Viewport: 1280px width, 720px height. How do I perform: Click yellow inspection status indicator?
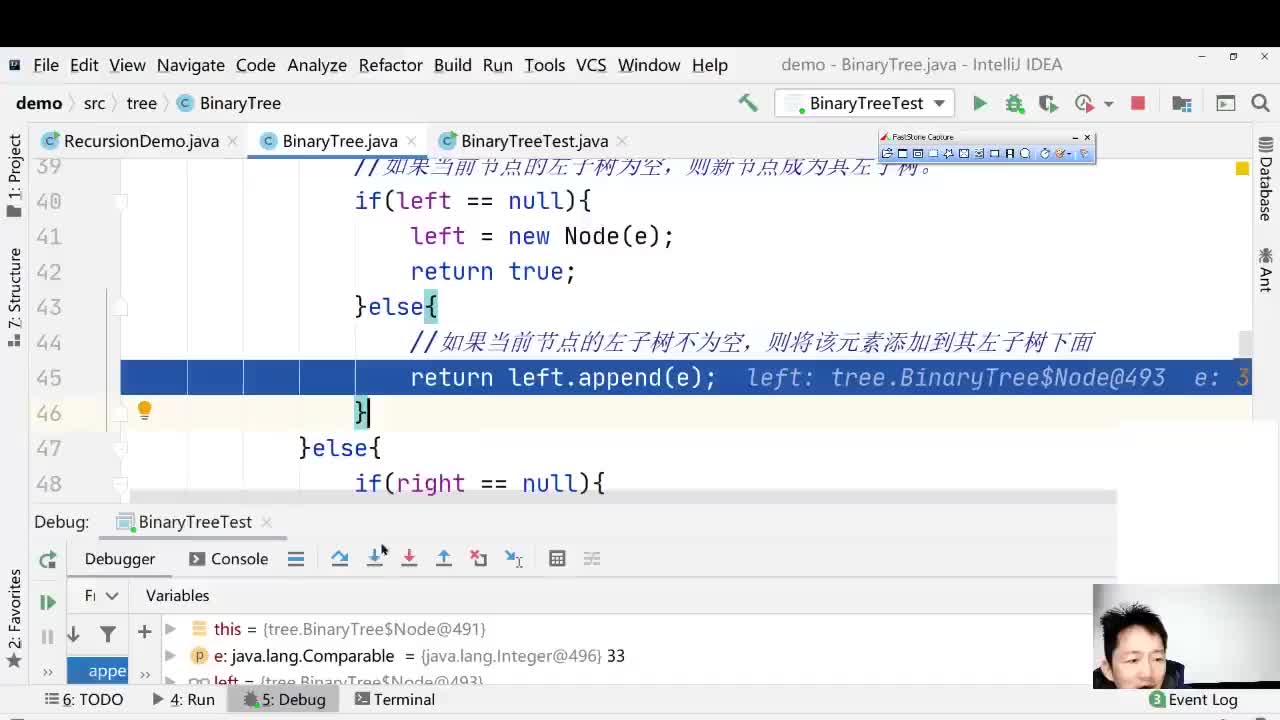point(1242,169)
